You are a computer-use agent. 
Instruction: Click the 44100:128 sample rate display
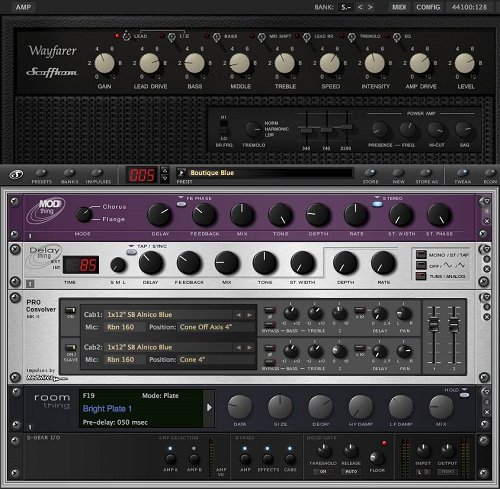[x=469, y=7]
